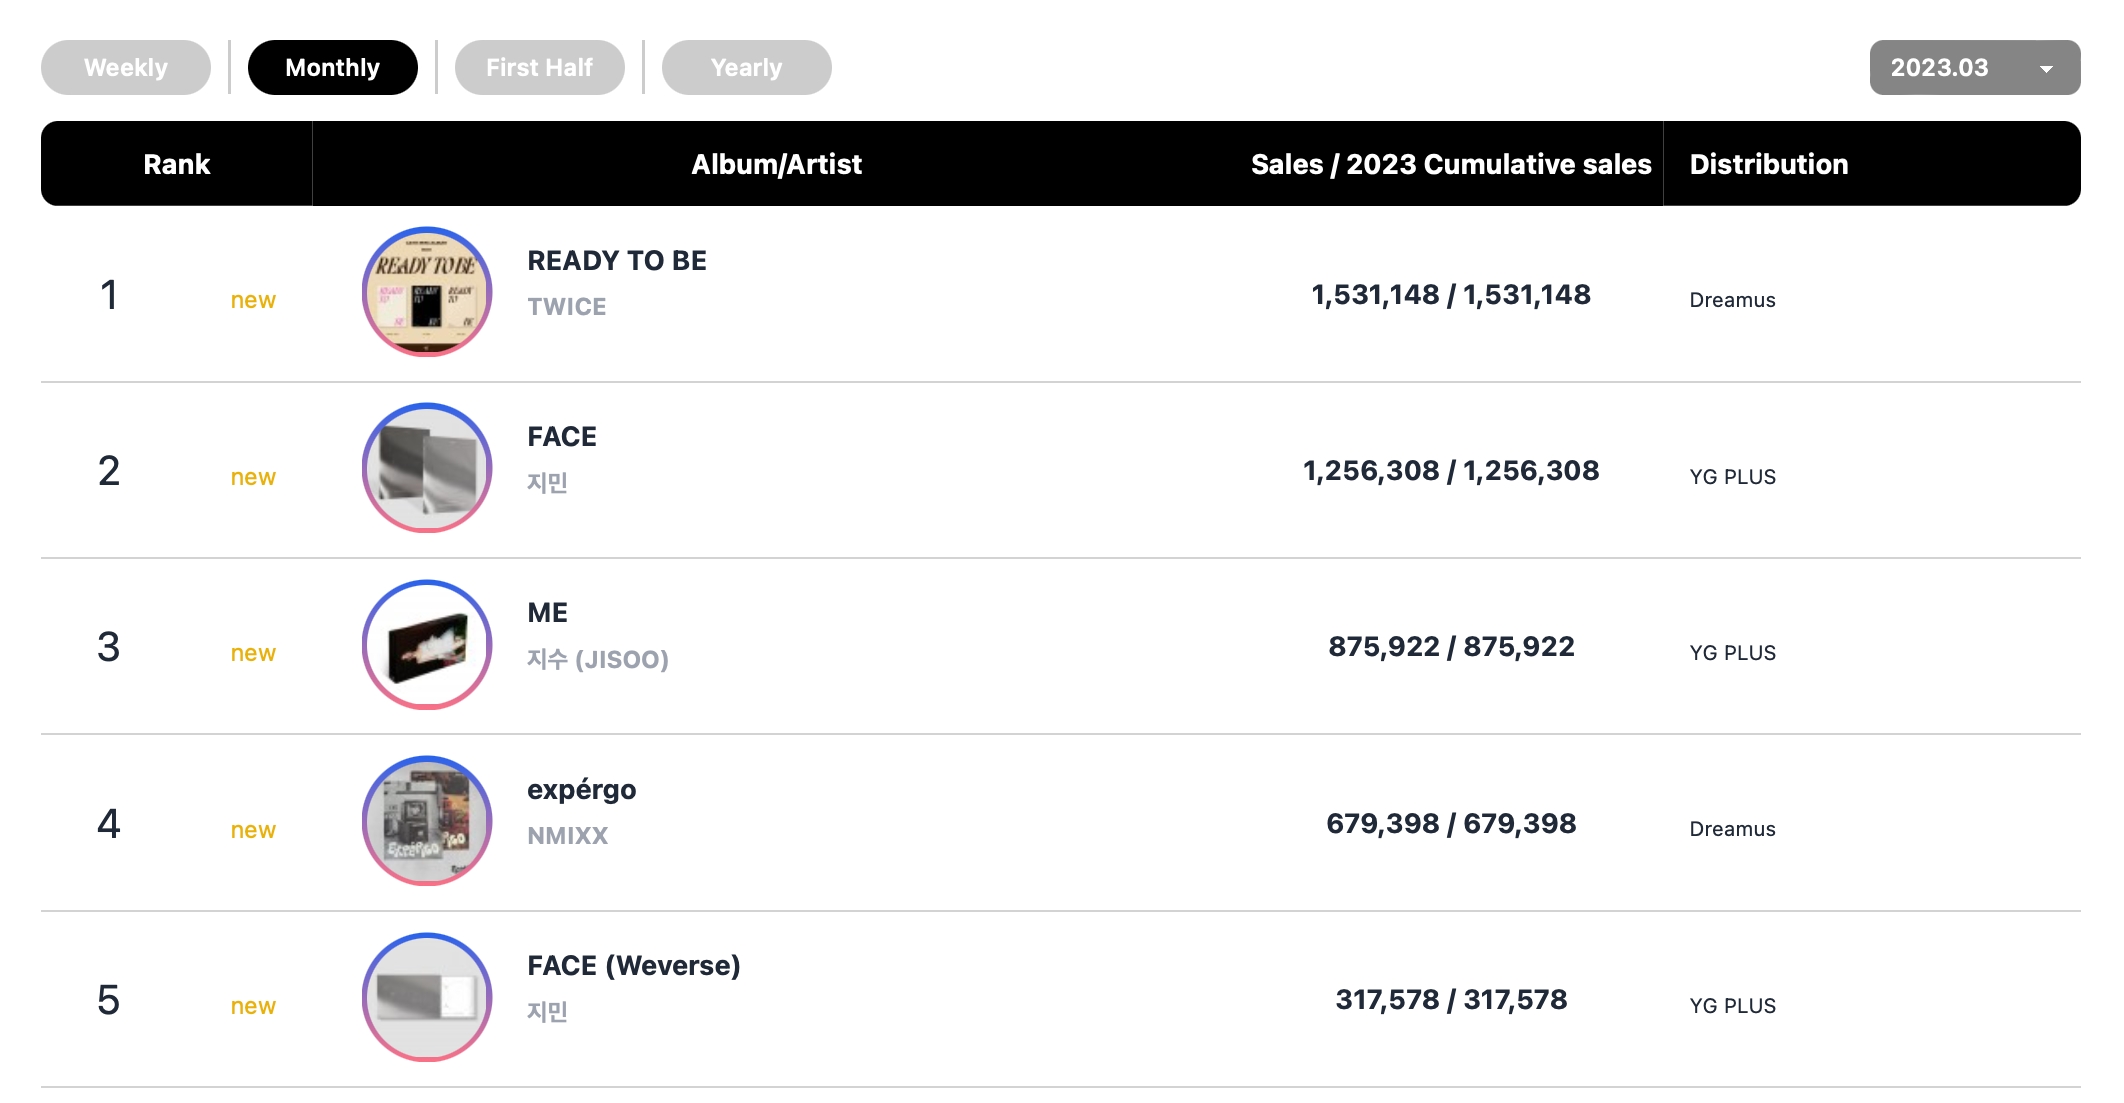Open the 2023.03 month dropdown
Image resolution: width=2124 pixels, height=1103 pixels.
[x=1975, y=68]
